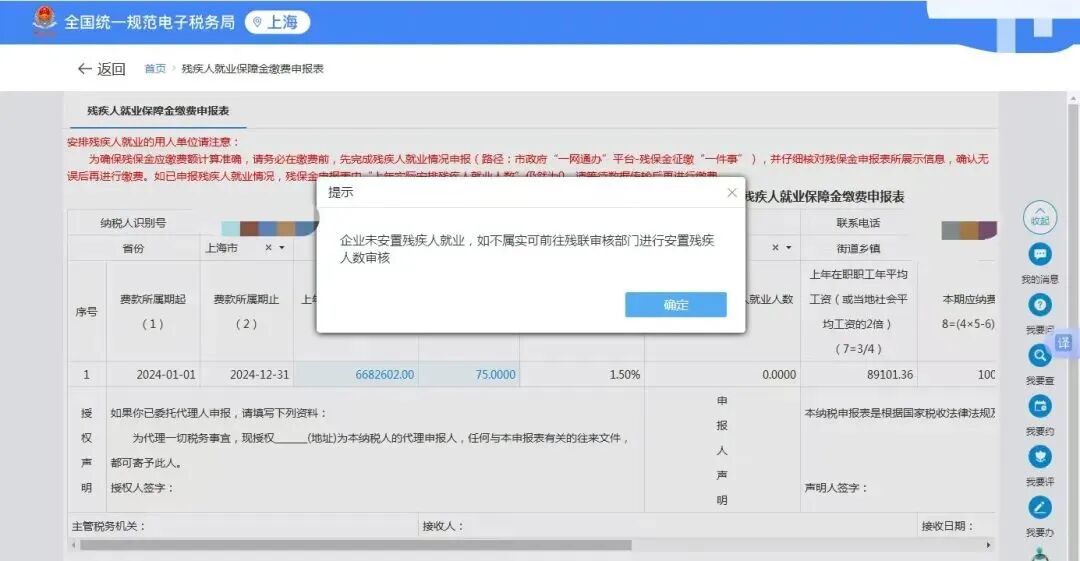The height and width of the screenshot is (561, 1080).
Task: Close the 提示 dialog with the X icon
Action: (732, 192)
